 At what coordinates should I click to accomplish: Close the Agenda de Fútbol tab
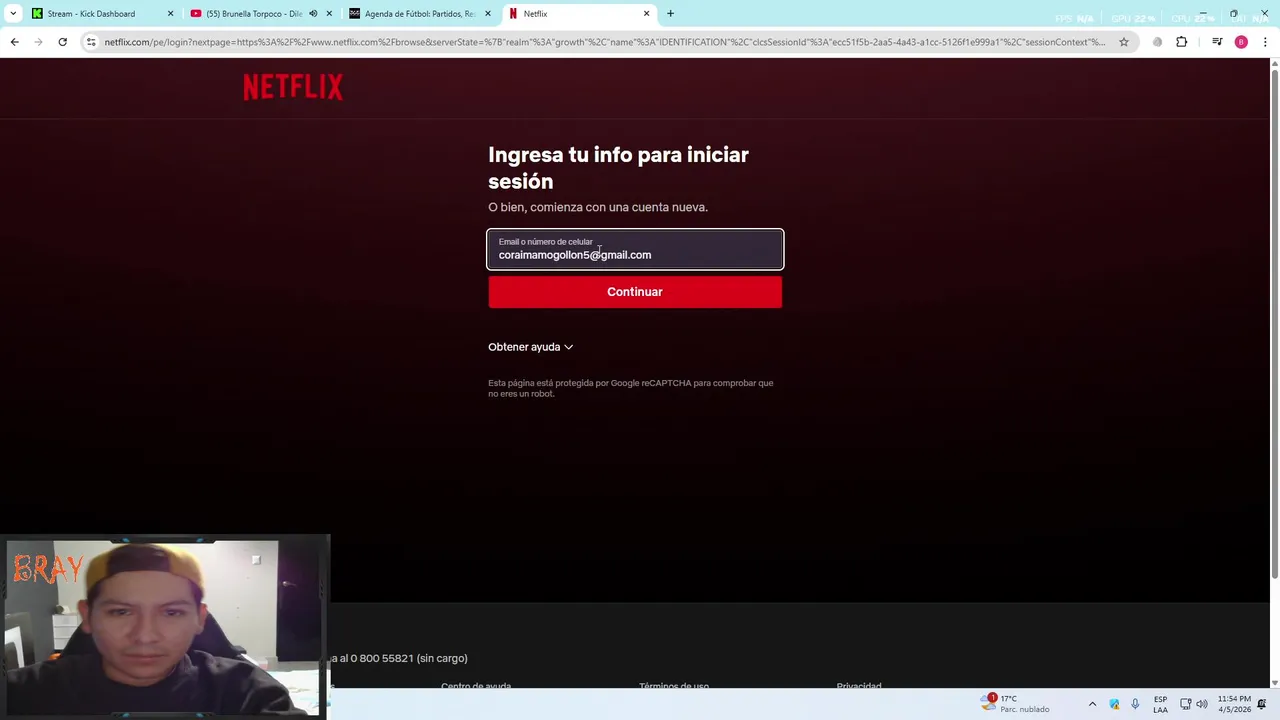click(488, 14)
